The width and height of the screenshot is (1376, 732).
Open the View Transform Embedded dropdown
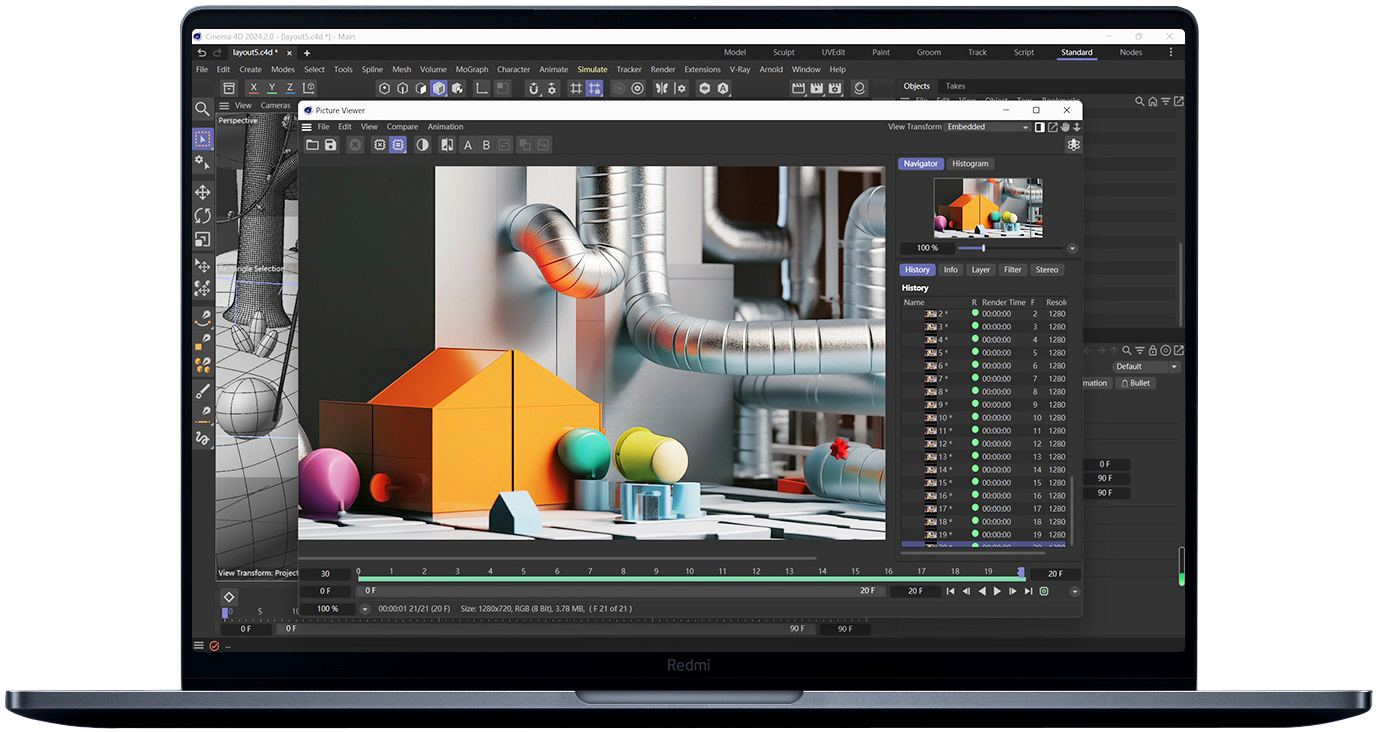coord(987,127)
